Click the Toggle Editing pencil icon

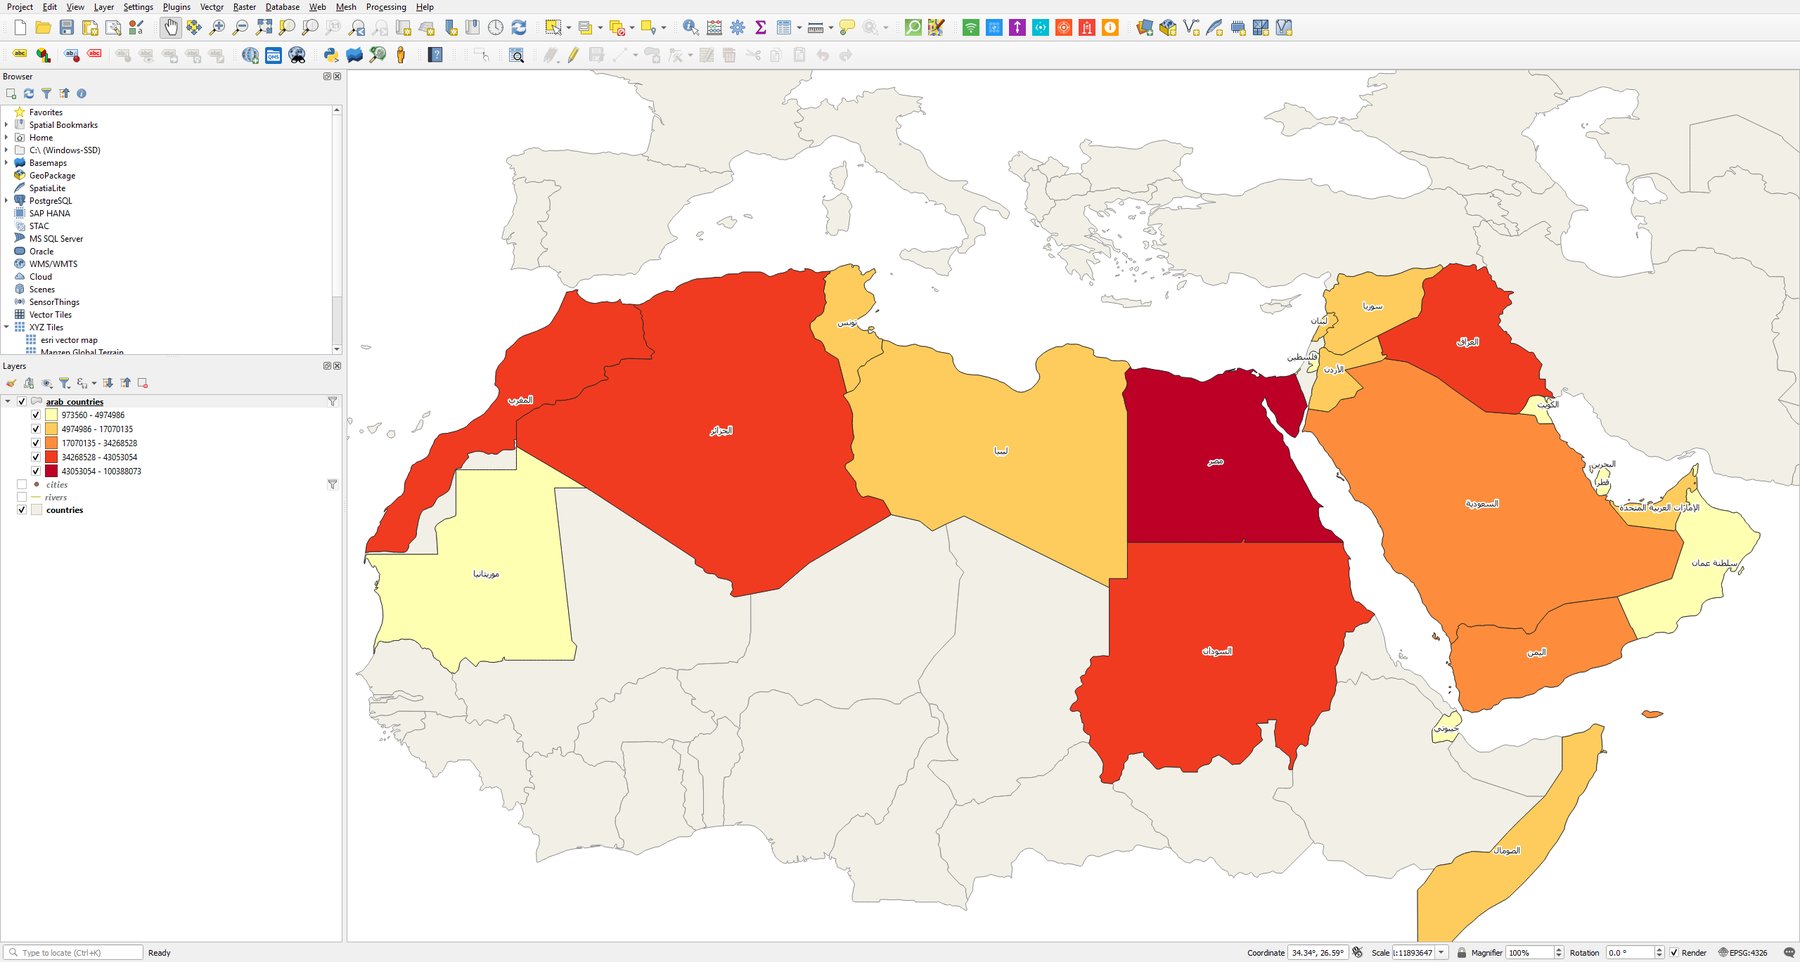click(572, 55)
